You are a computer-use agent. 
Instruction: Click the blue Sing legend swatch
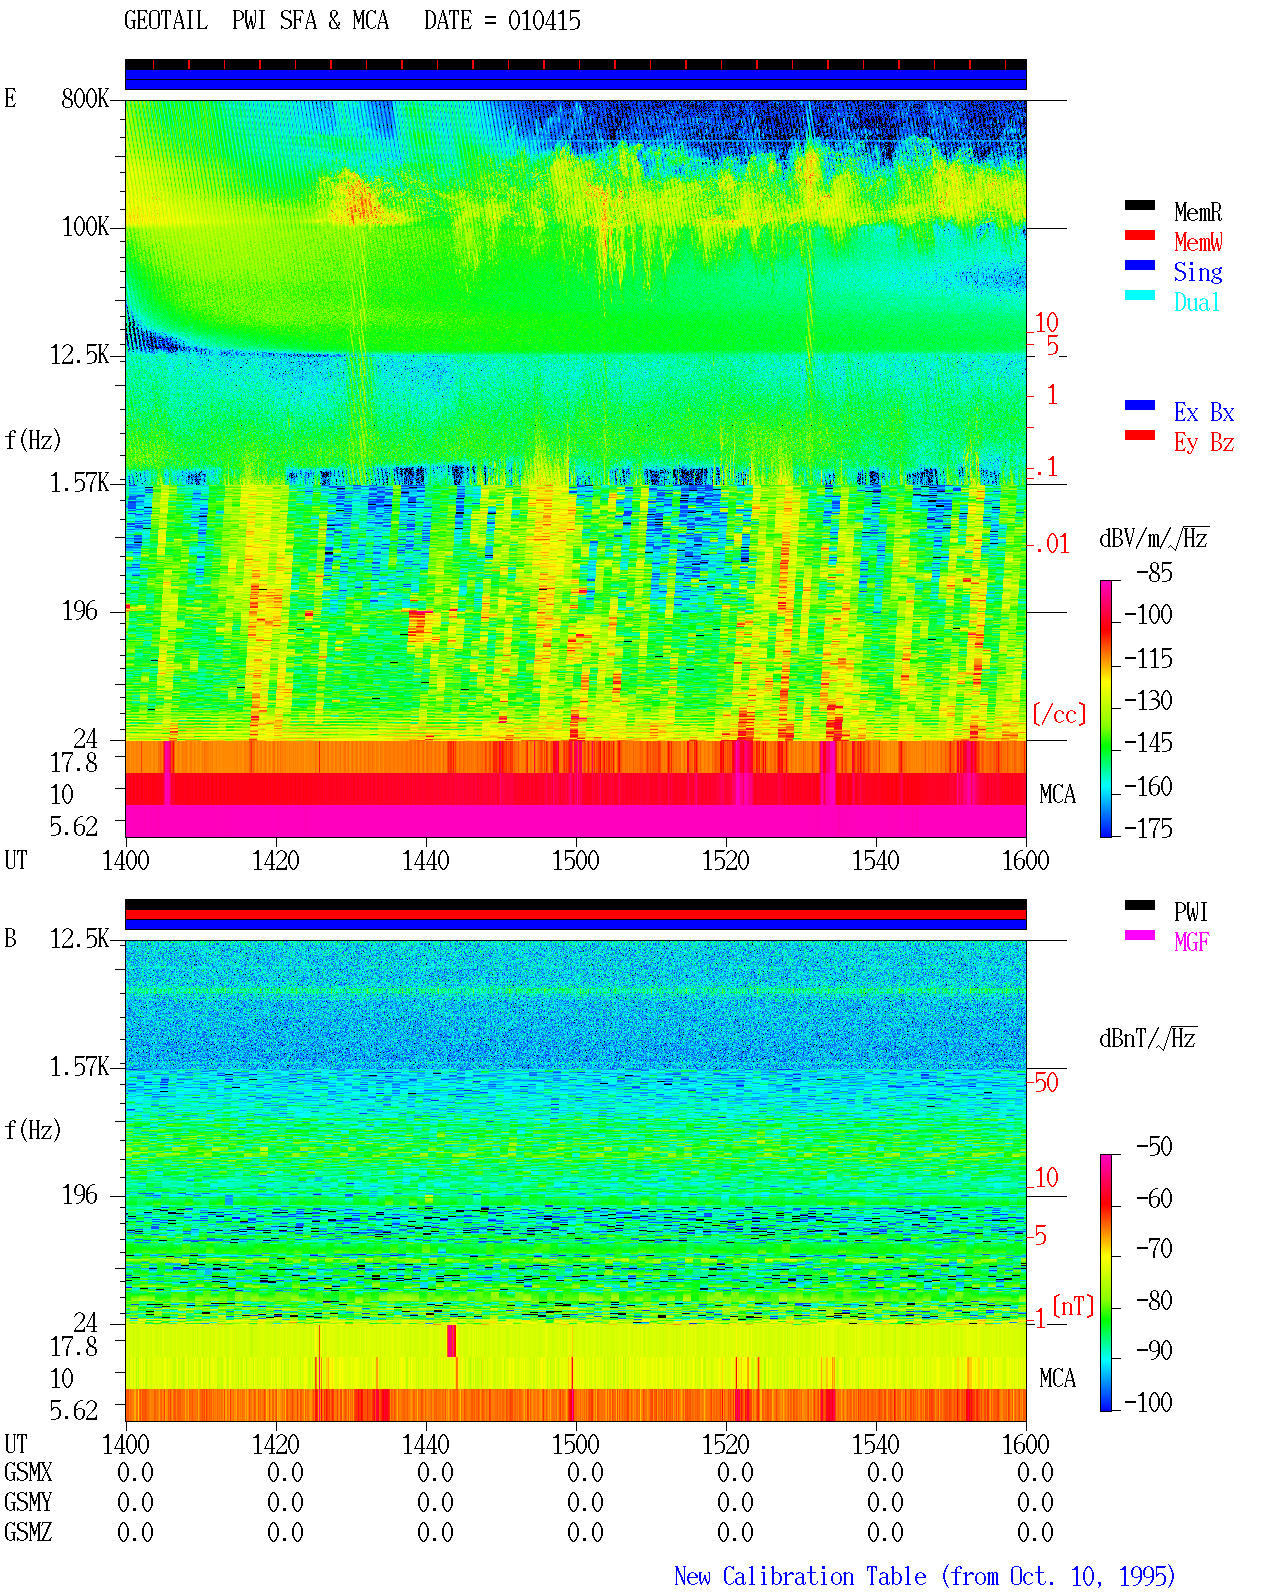1140,265
